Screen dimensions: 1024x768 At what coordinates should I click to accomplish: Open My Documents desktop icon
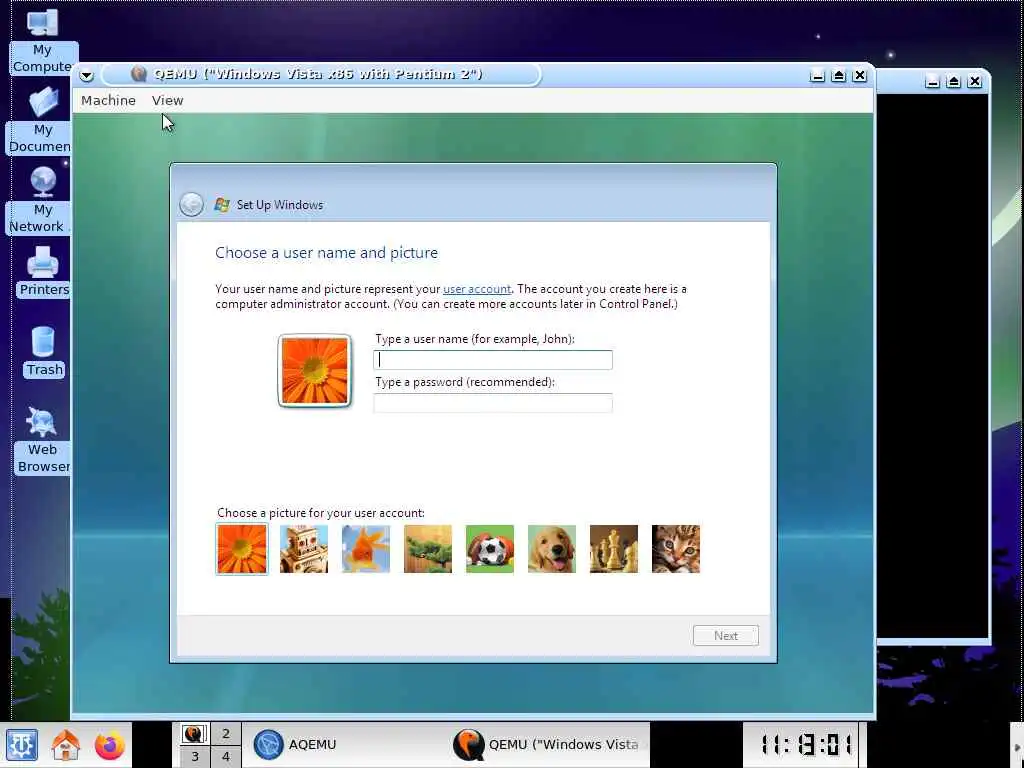pyautogui.click(x=40, y=120)
